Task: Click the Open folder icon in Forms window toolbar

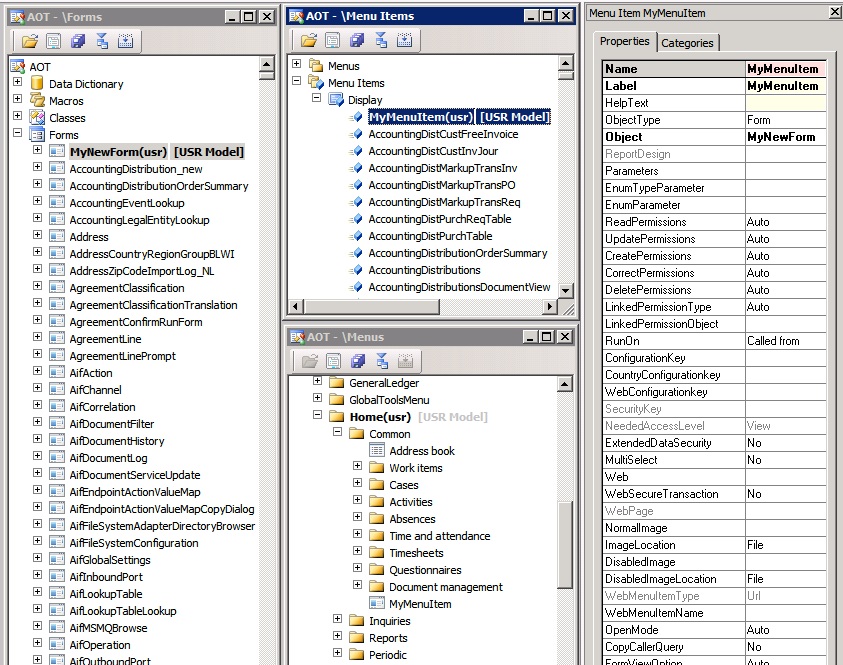Action: coord(30,41)
